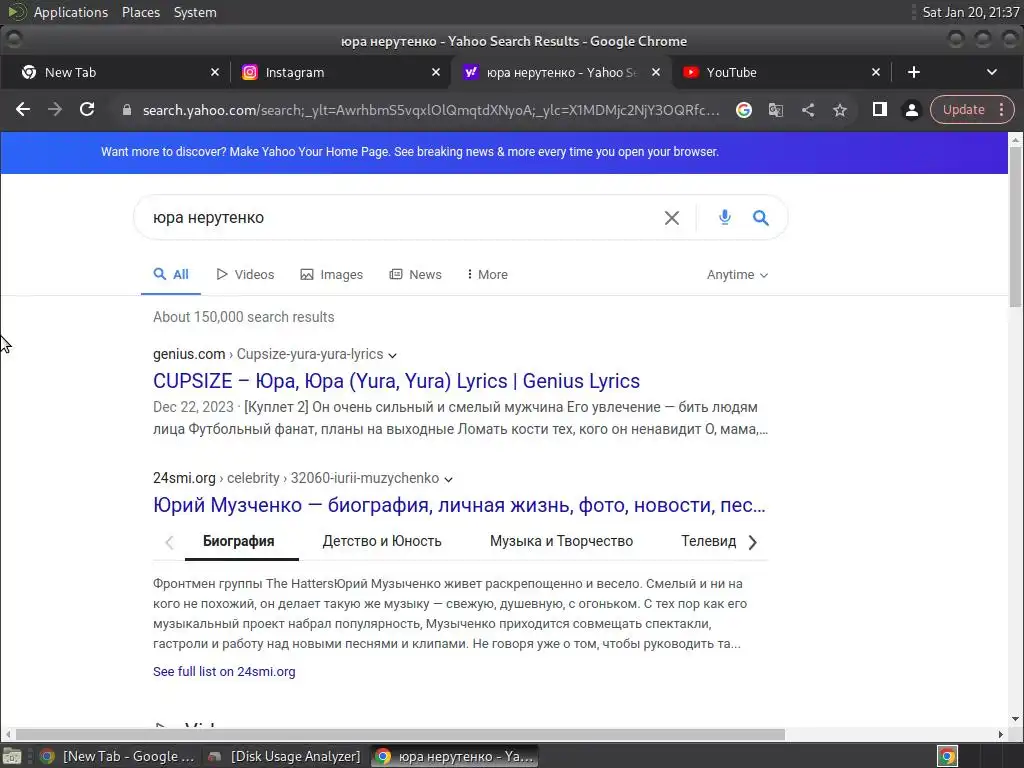Reload the Yahoo search page
The image size is (1024, 768).
point(87,110)
